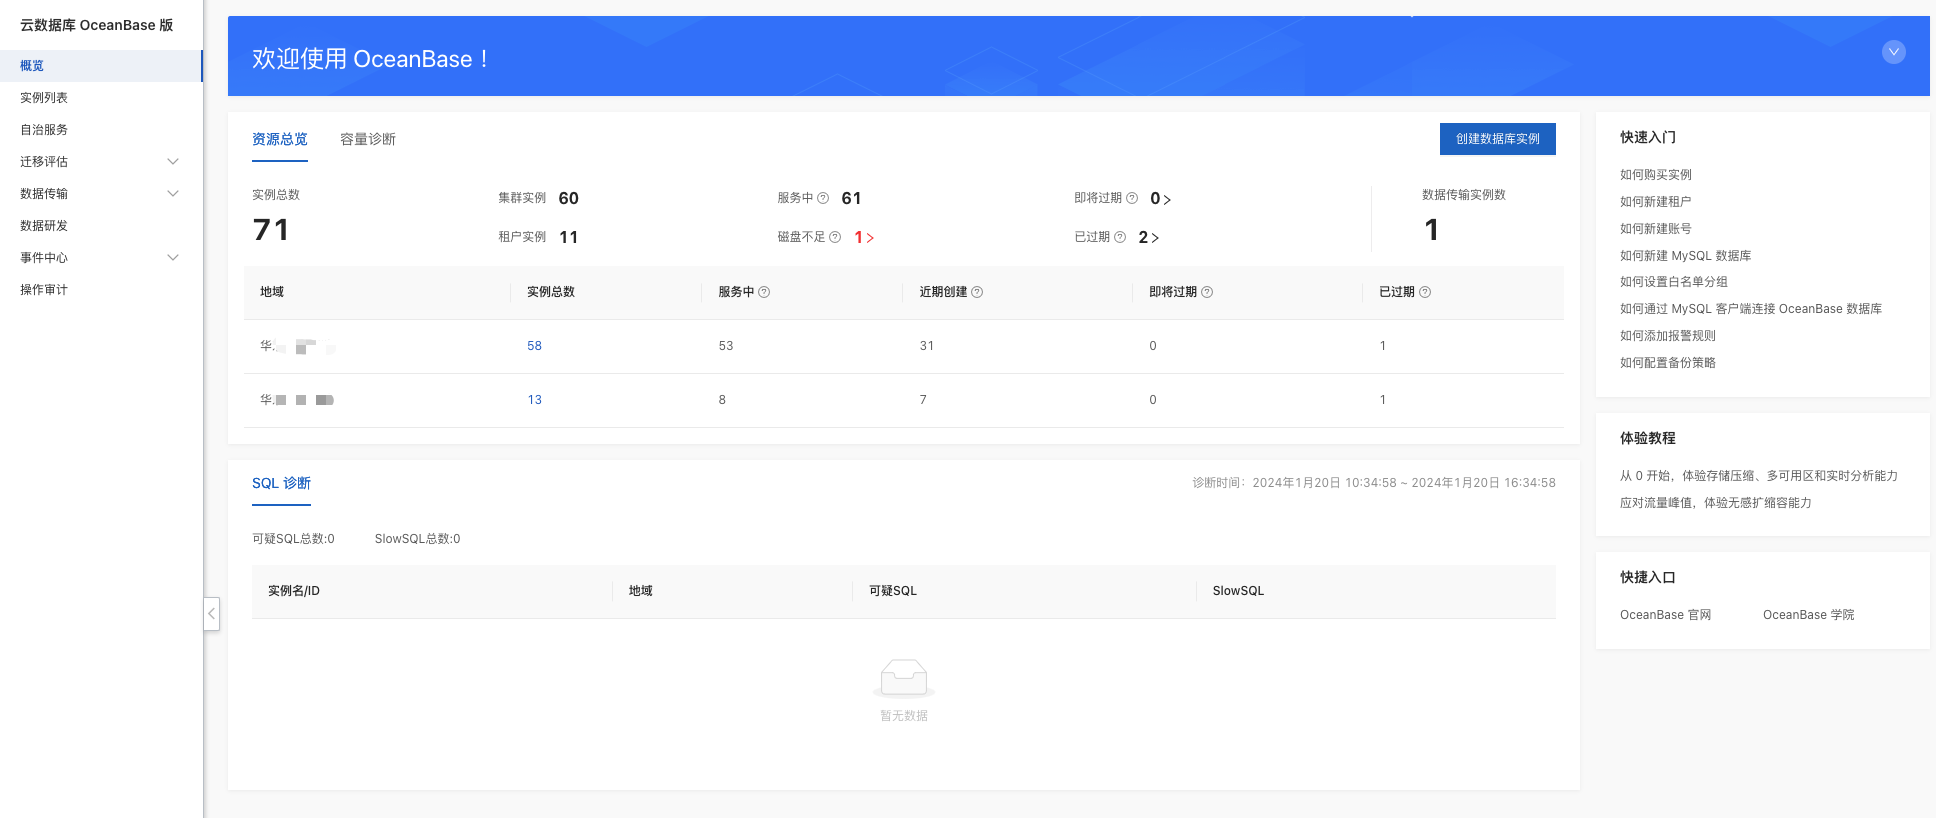Click the SlowSQL总数:0 label
1936x818 pixels.
point(417,539)
